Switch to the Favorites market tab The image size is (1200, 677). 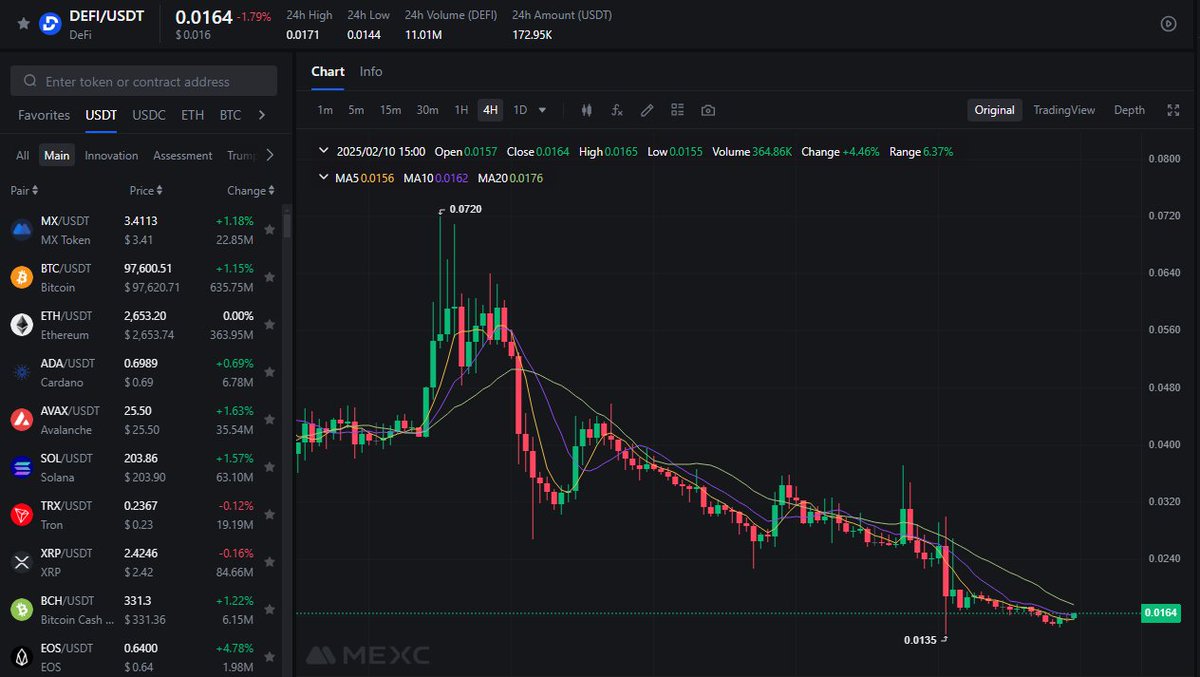44,115
